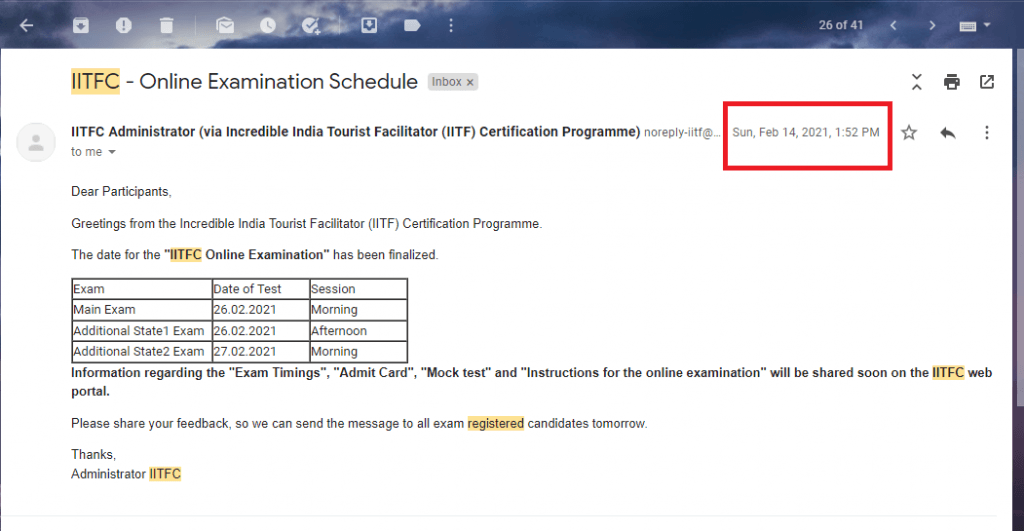
Task: Click the subject 'Online Examination Schedule'
Action: click(278, 82)
